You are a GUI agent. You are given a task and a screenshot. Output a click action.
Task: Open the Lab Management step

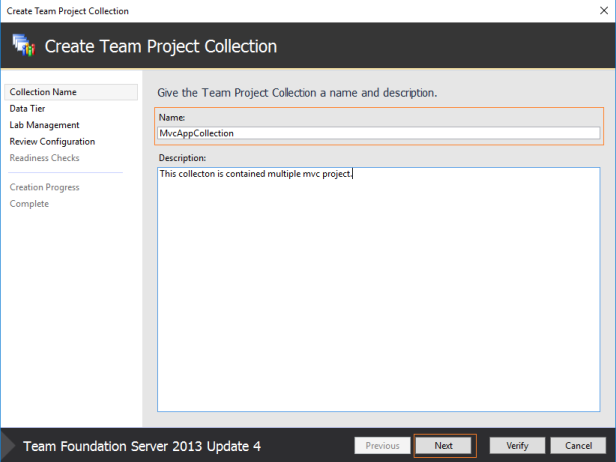pyautogui.click(x=44, y=125)
